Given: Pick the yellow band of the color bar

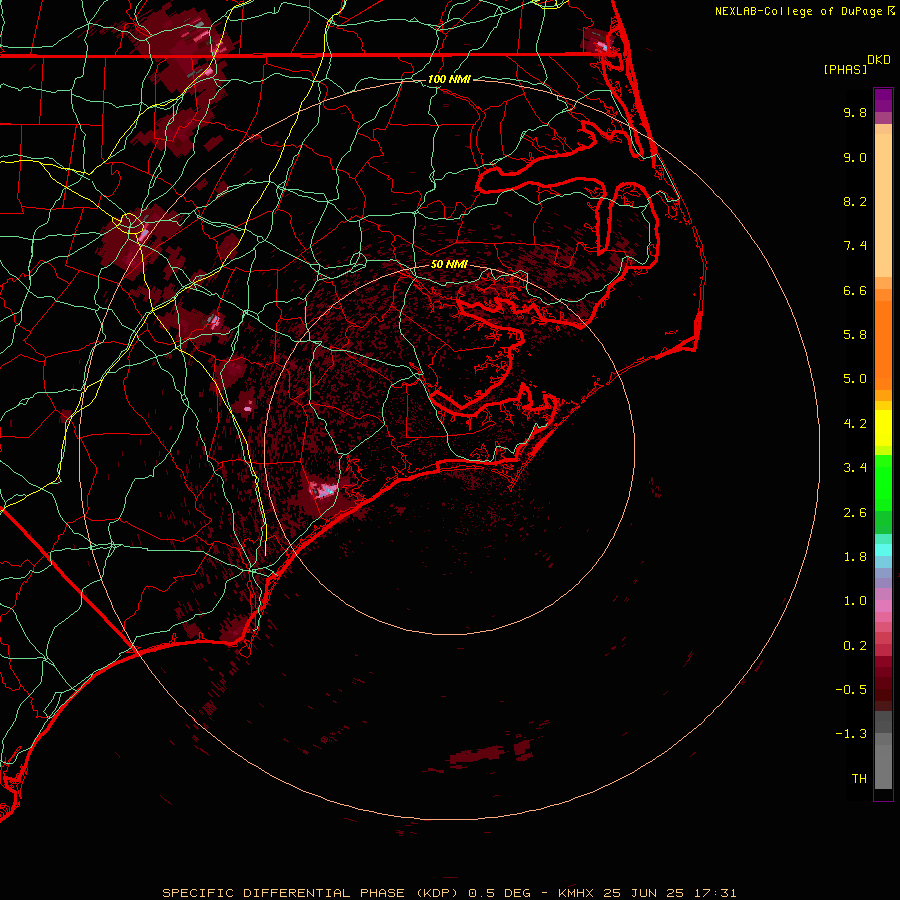Looking at the screenshot, I should pos(883,428).
